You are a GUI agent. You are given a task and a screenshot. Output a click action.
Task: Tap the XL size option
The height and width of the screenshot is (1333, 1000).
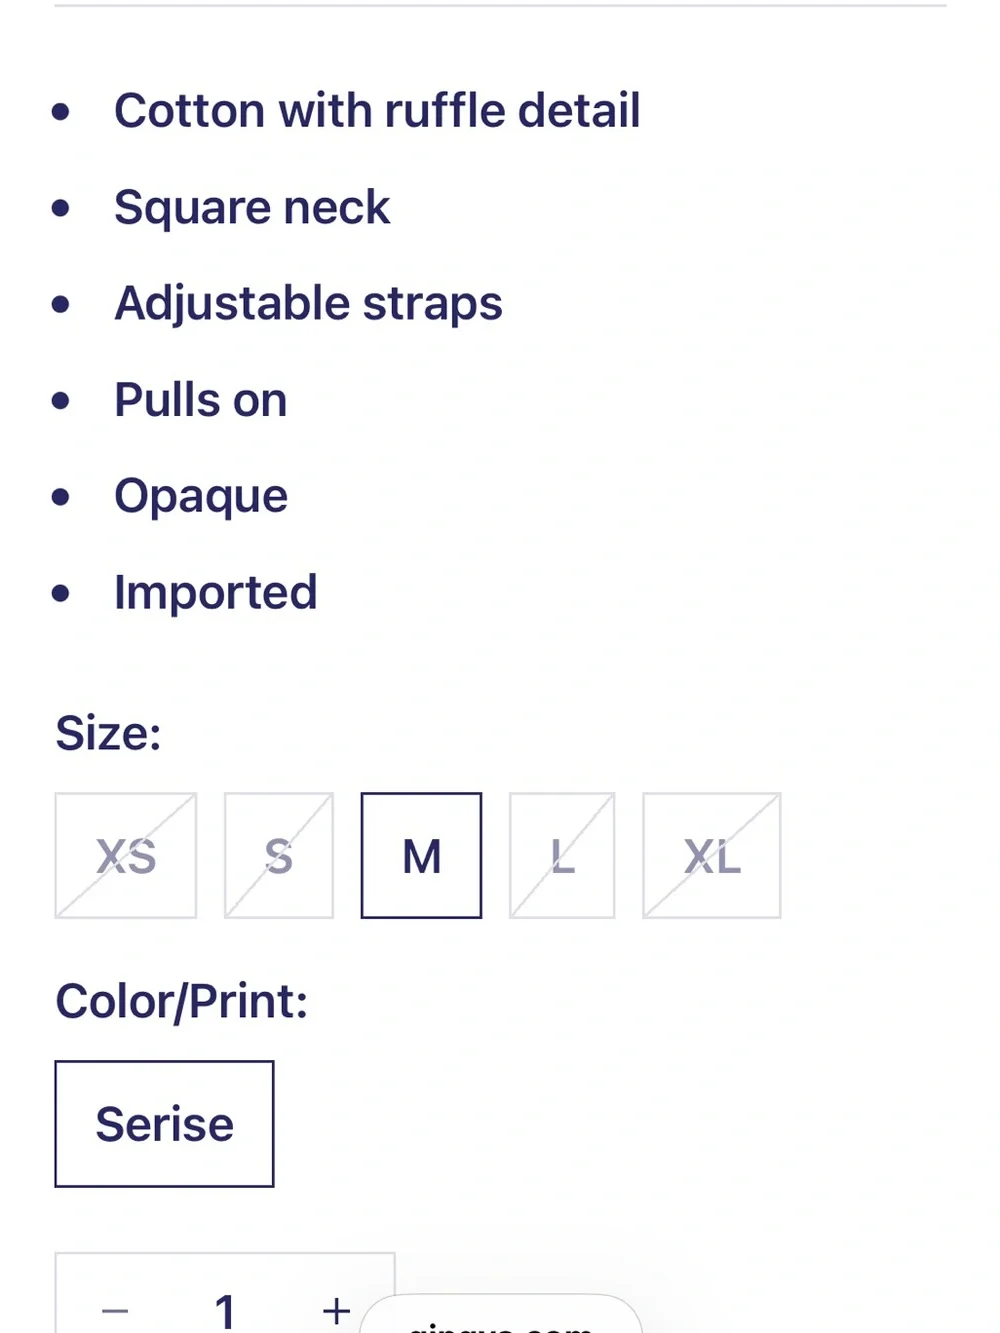(x=712, y=856)
